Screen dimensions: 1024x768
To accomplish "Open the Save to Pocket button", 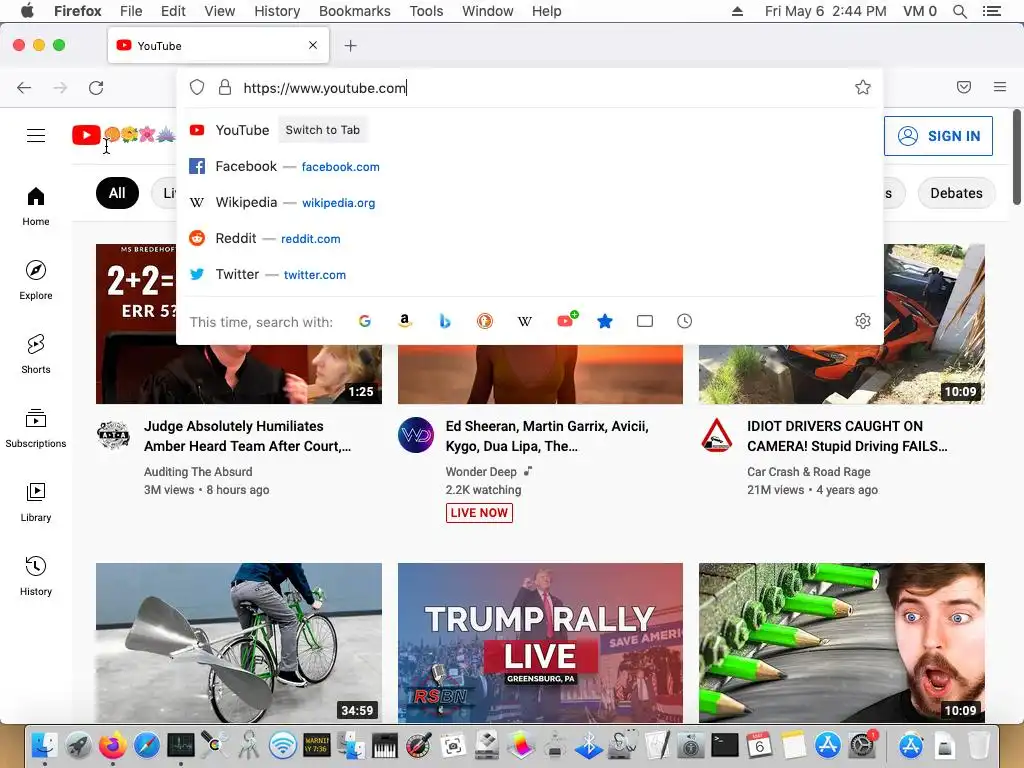I will (x=964, y=87).
